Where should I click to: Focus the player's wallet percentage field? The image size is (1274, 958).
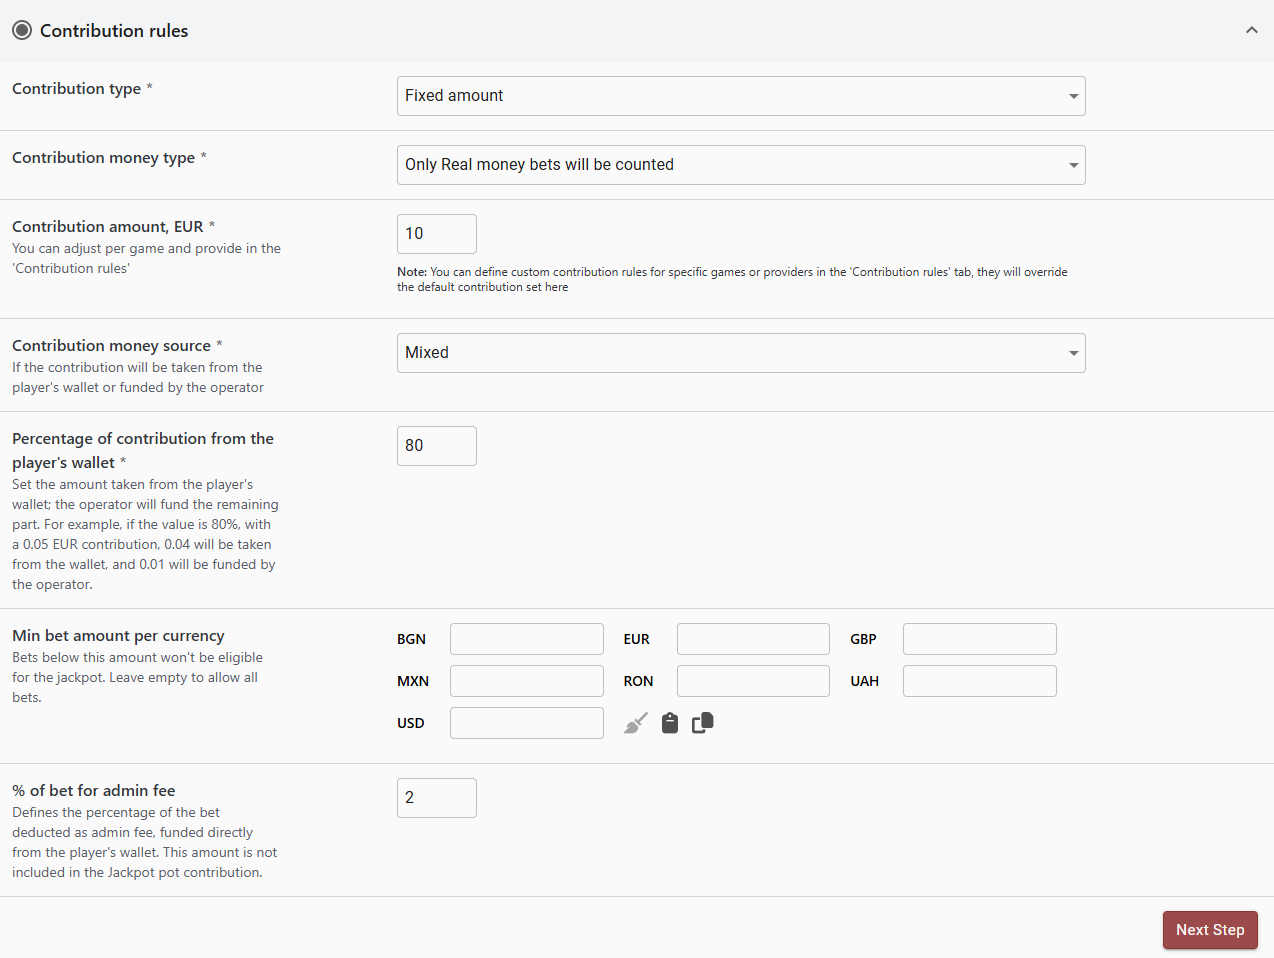point(436,446)
